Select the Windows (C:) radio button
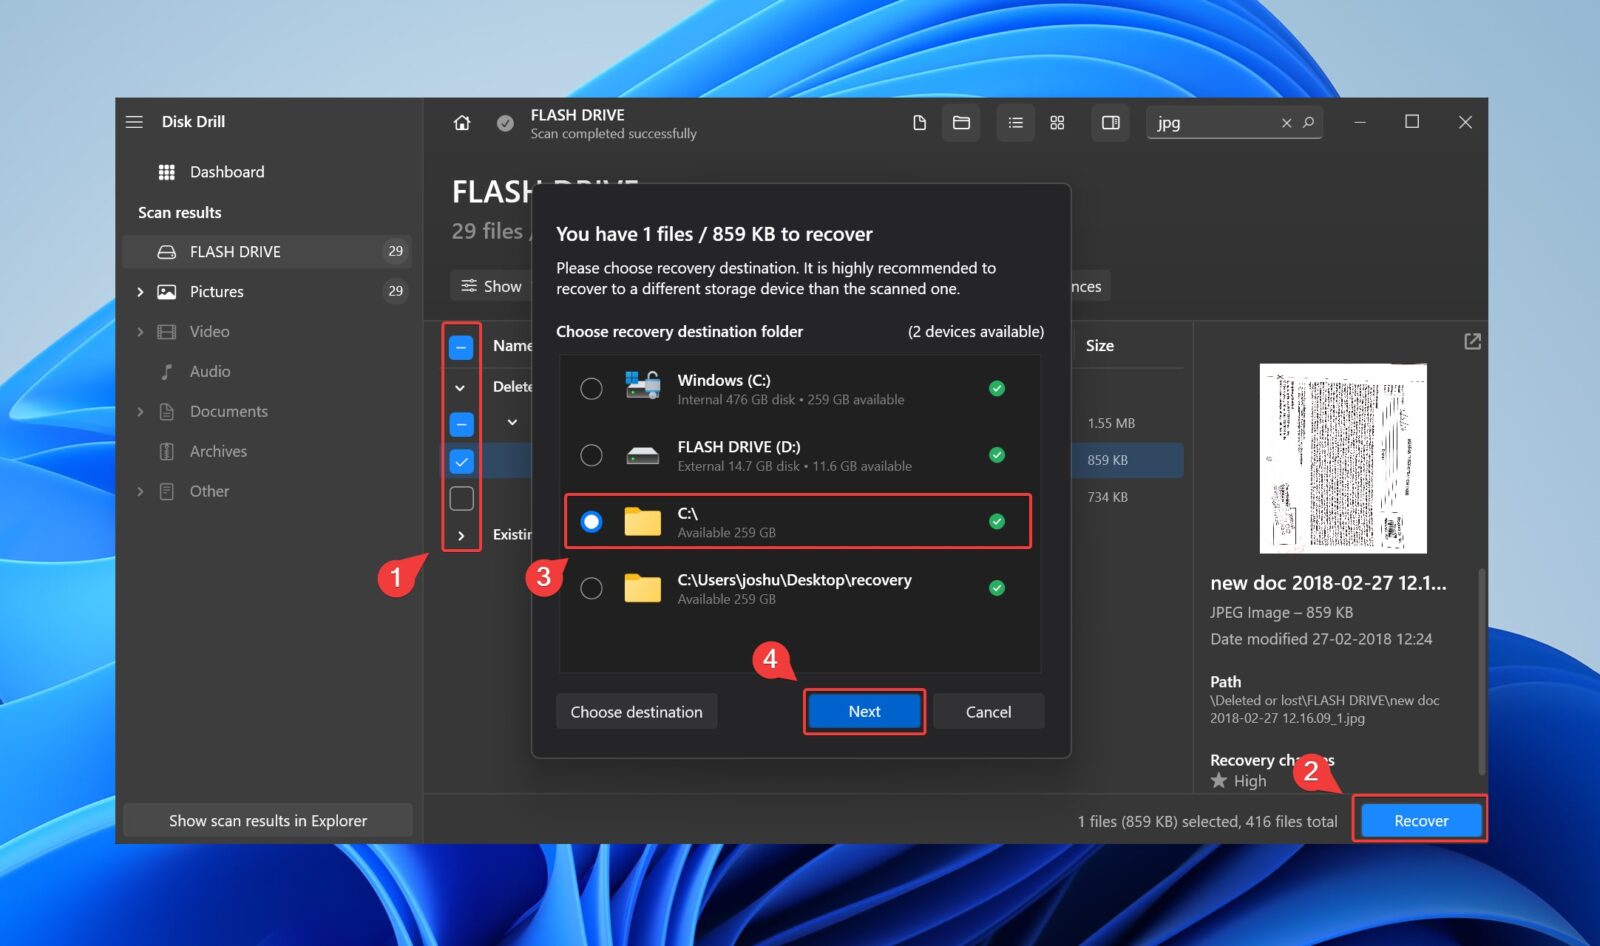The height and width of the screenshot is (946, 1600). coord(591,388)
